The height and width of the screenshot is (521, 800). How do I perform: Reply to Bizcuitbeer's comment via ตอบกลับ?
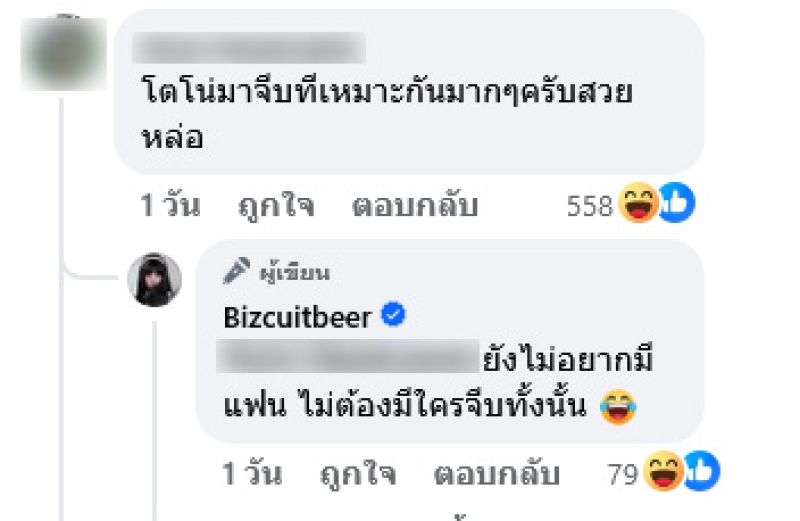pyautogui.click(x=496, y=474)
